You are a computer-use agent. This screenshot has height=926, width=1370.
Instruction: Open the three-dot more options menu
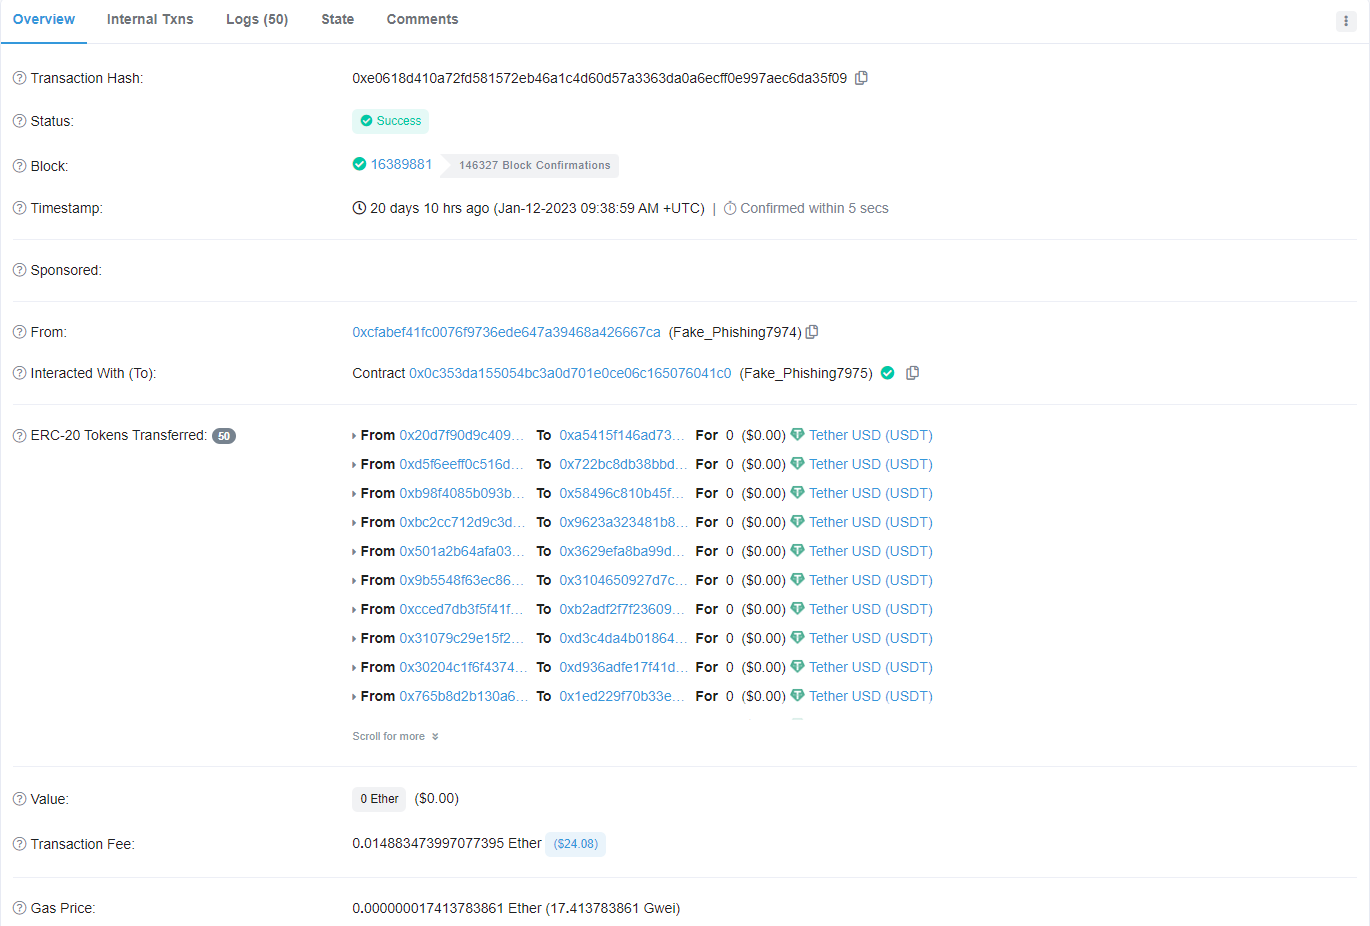(x=1346, y=21)
